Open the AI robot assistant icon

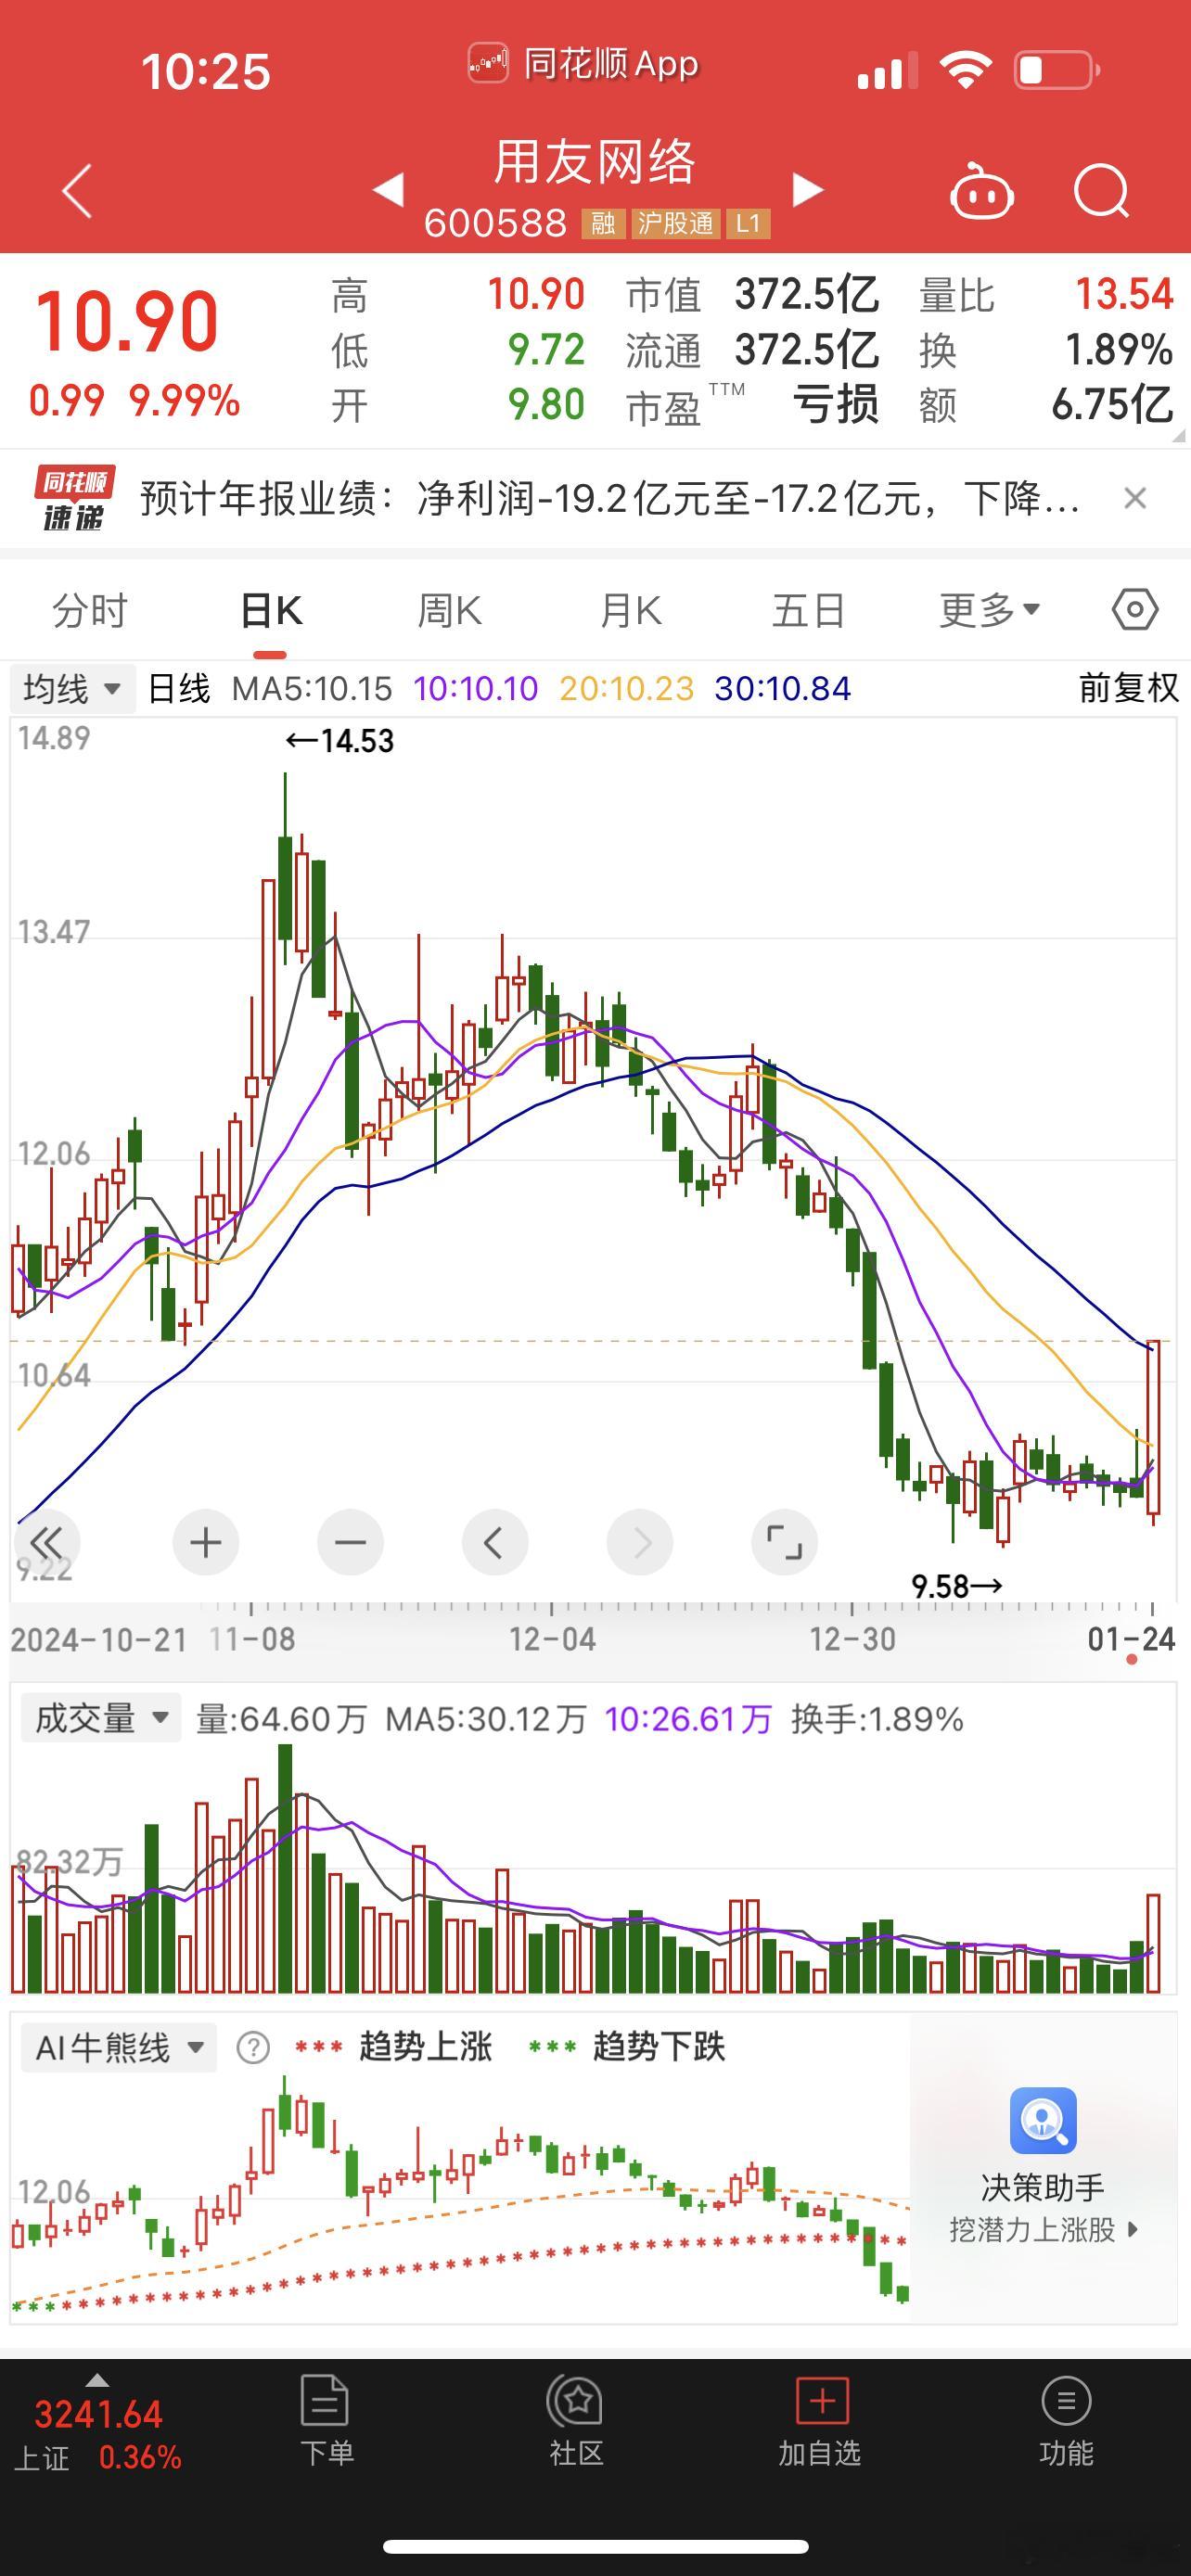pos(981,190)
